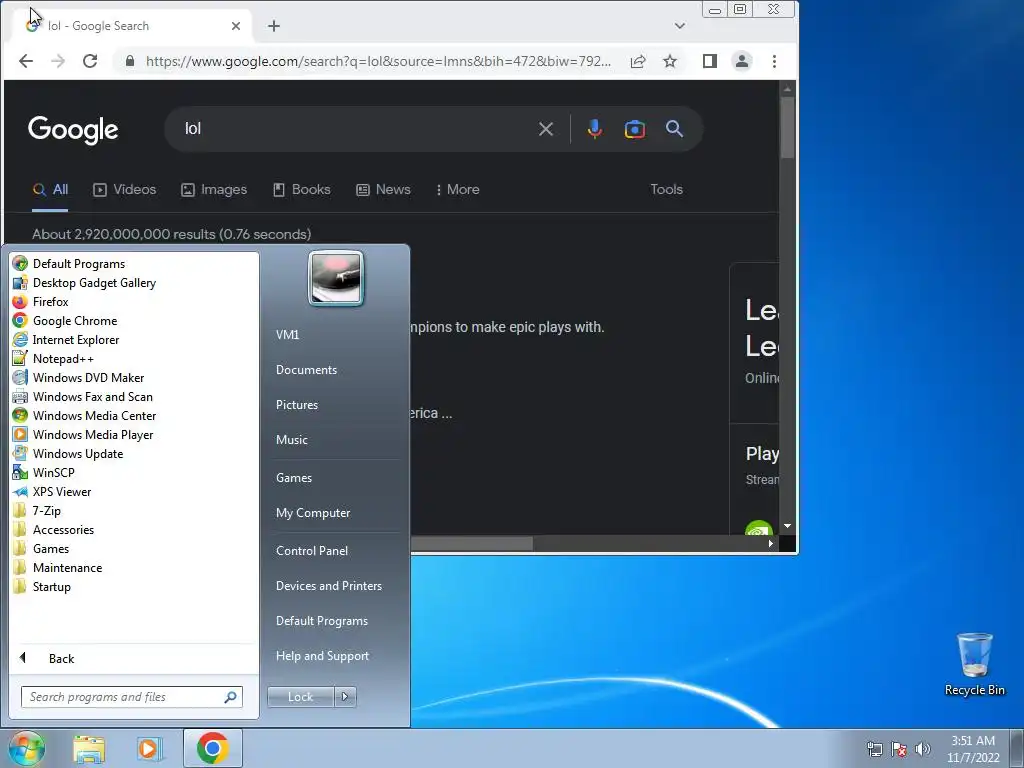The height and width of the screenshot is (768, 1024).
Task: Open the Chrome profile icon
Action: (x=742, y=61)
